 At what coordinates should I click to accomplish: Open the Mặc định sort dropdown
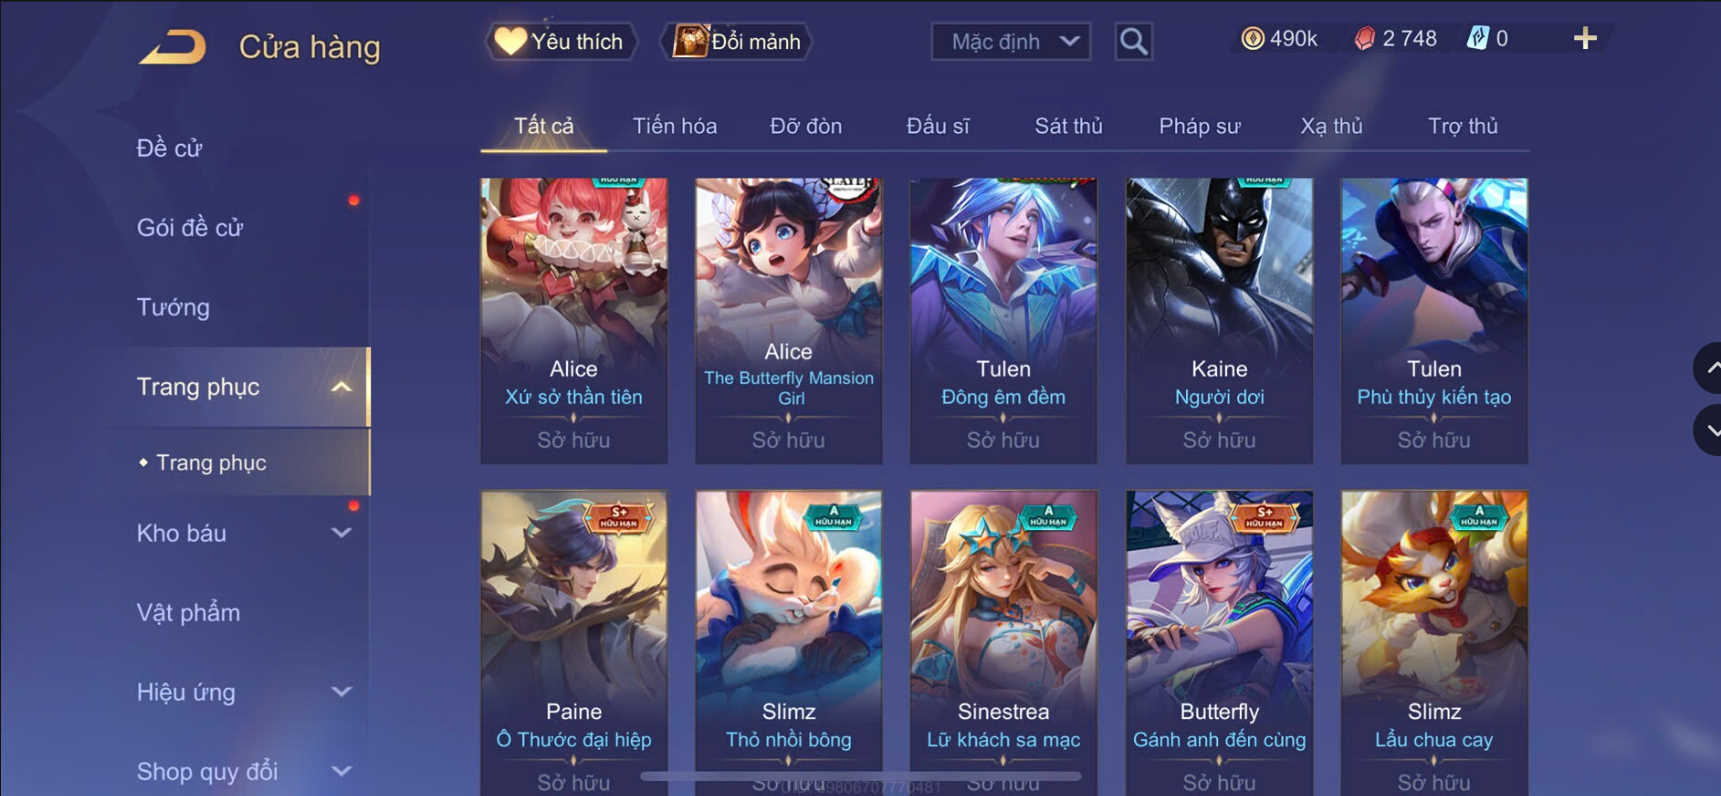1010,42
